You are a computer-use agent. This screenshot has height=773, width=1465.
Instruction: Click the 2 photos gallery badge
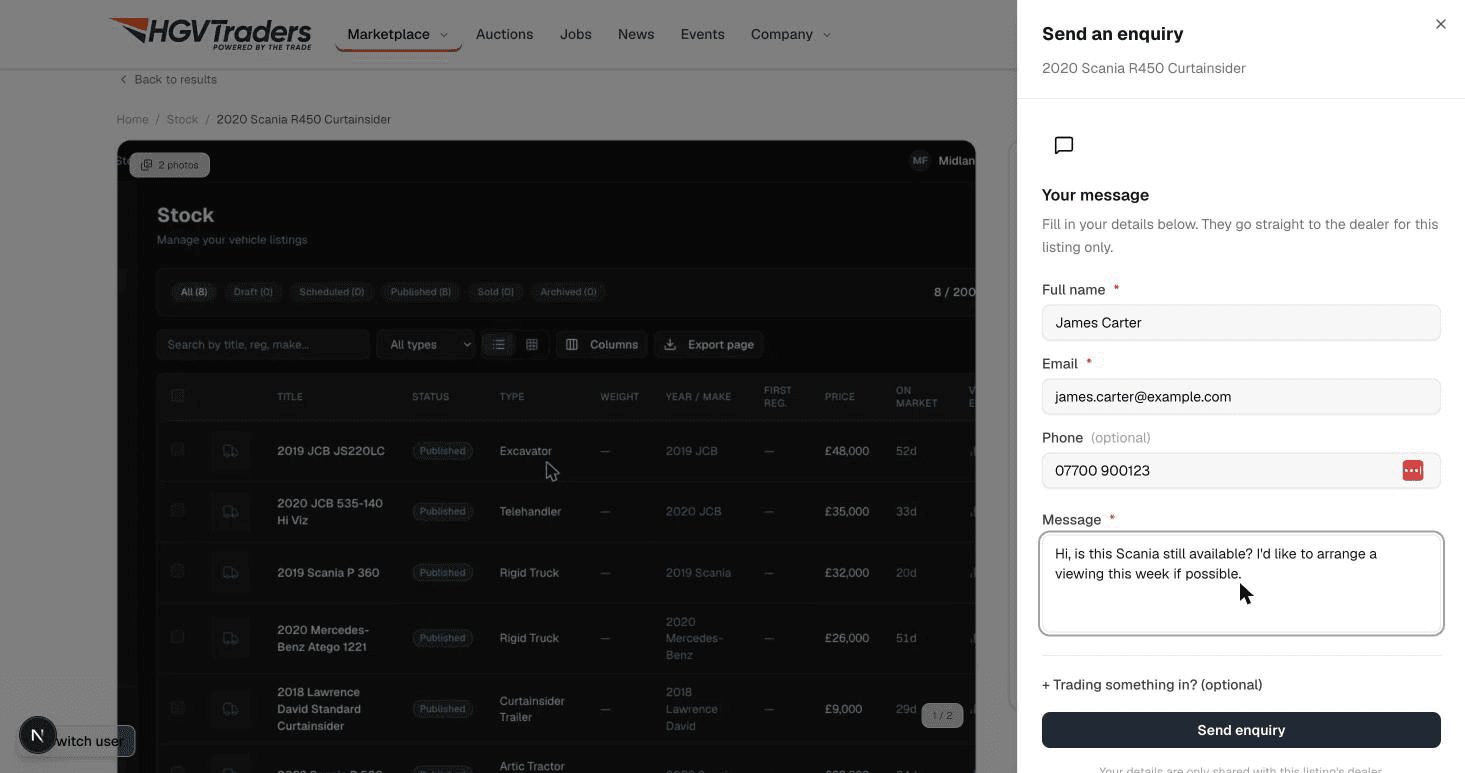pyautogui.click(x=170, y=165)
